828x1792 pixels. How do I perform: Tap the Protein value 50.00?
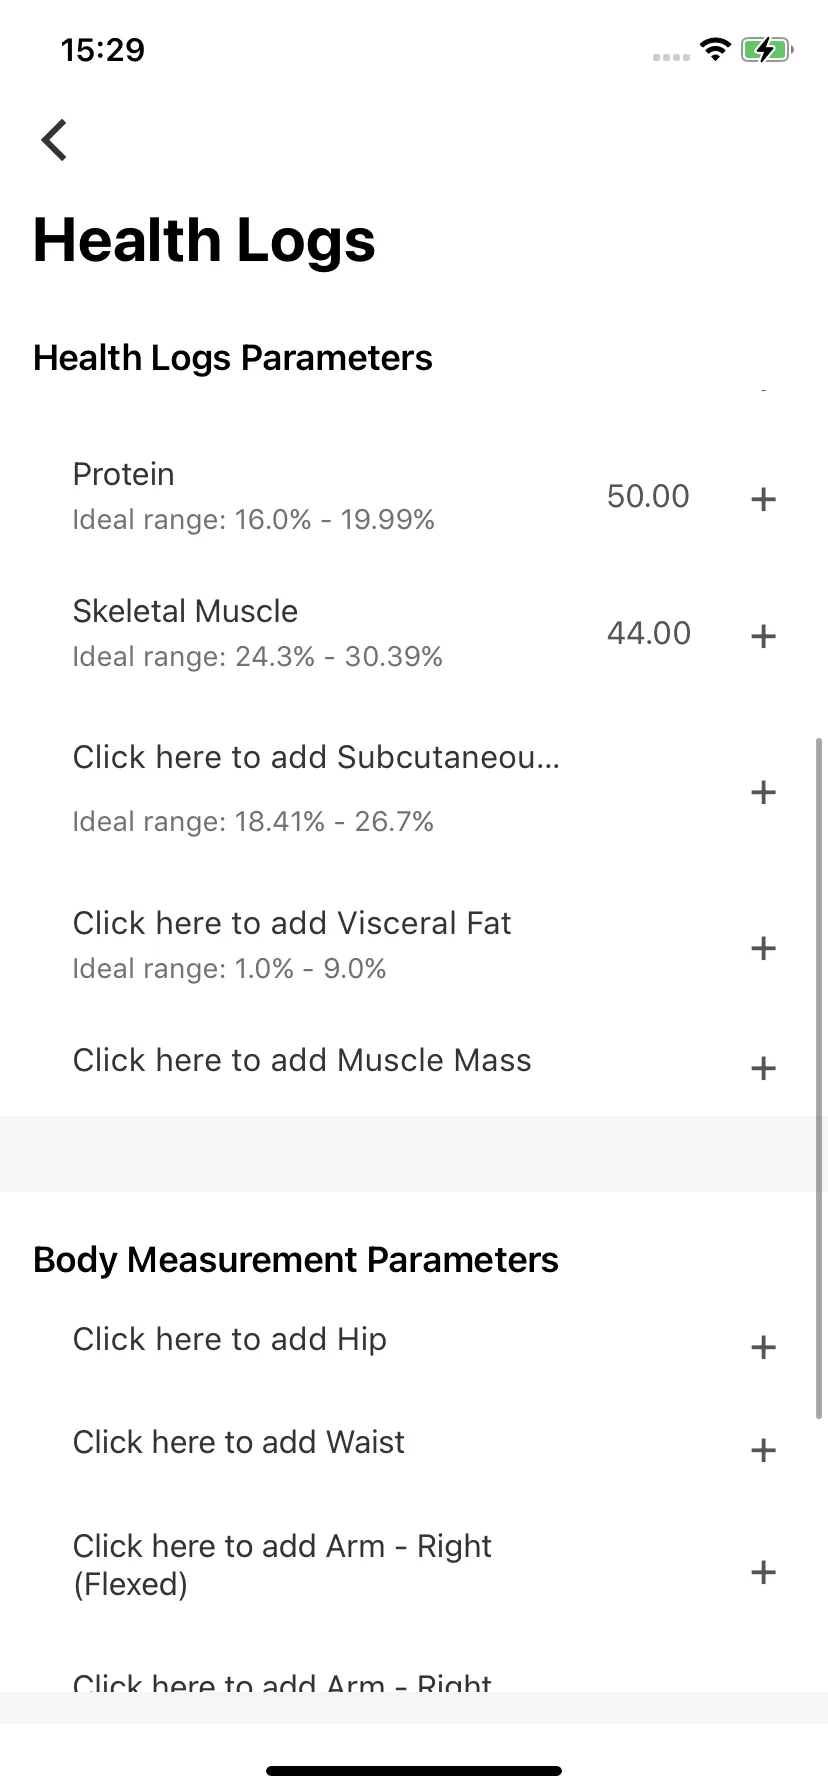click(648, 496)
